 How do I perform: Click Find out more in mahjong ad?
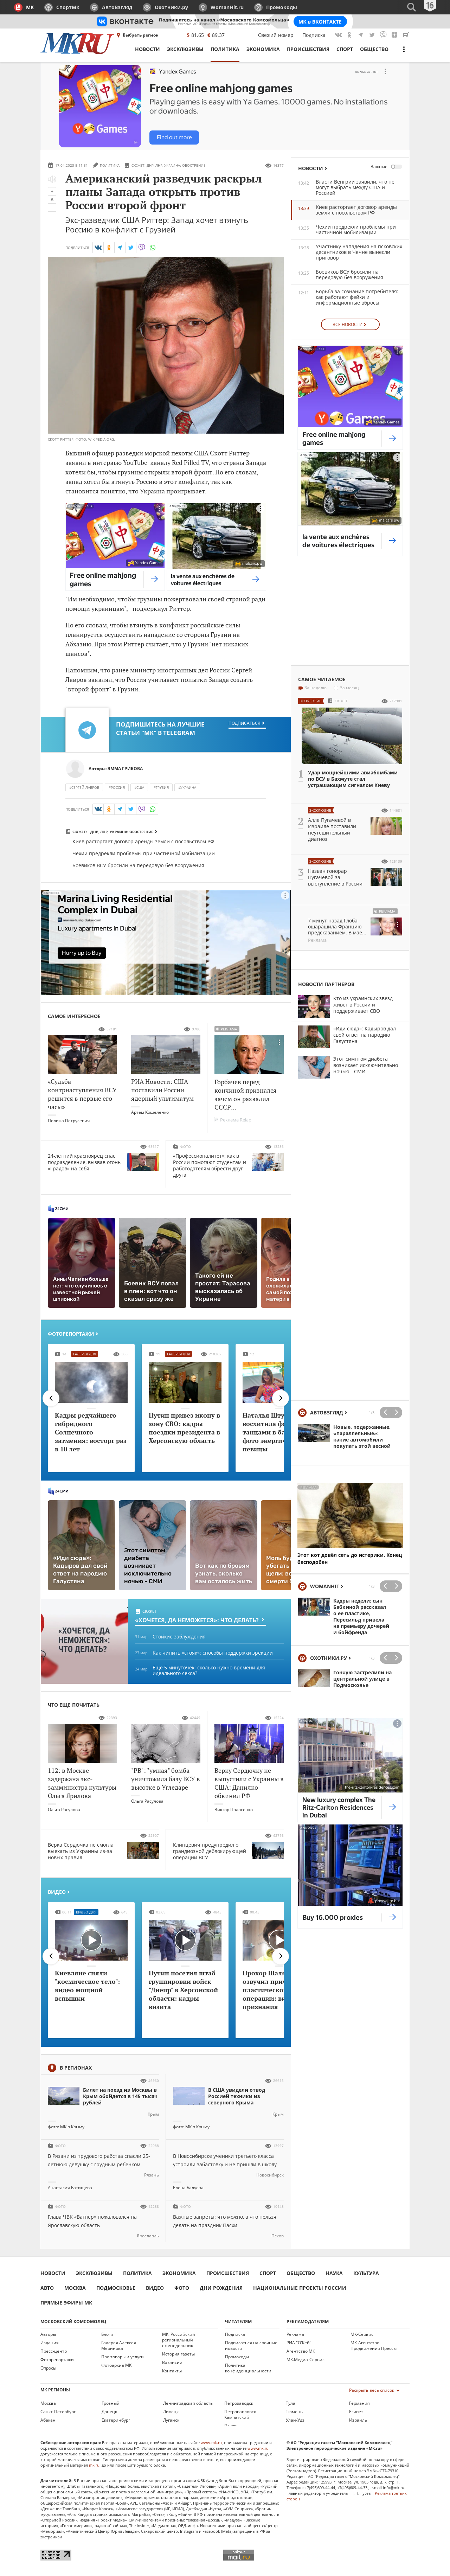click(x=174, y=137)
